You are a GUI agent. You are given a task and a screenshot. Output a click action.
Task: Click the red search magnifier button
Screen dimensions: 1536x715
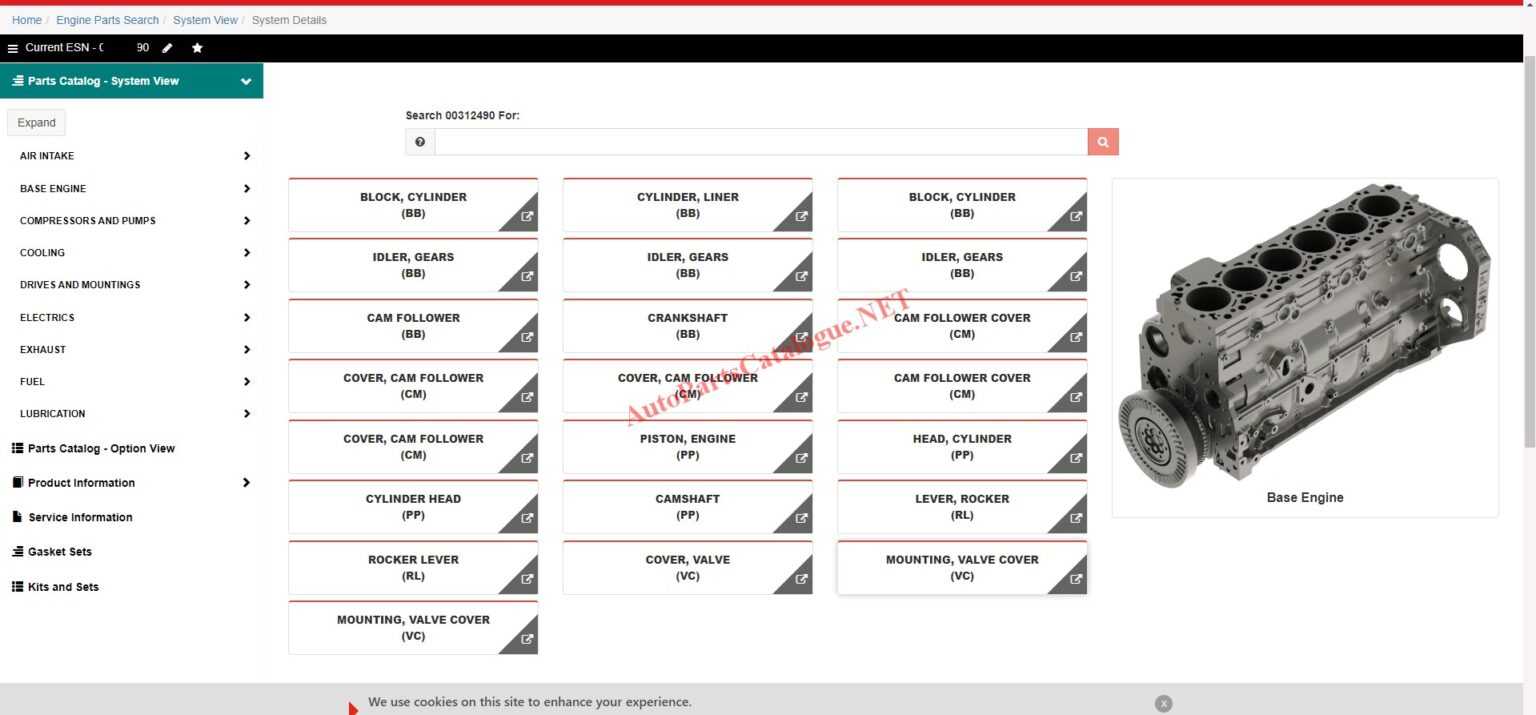(x=1102, y=141)
